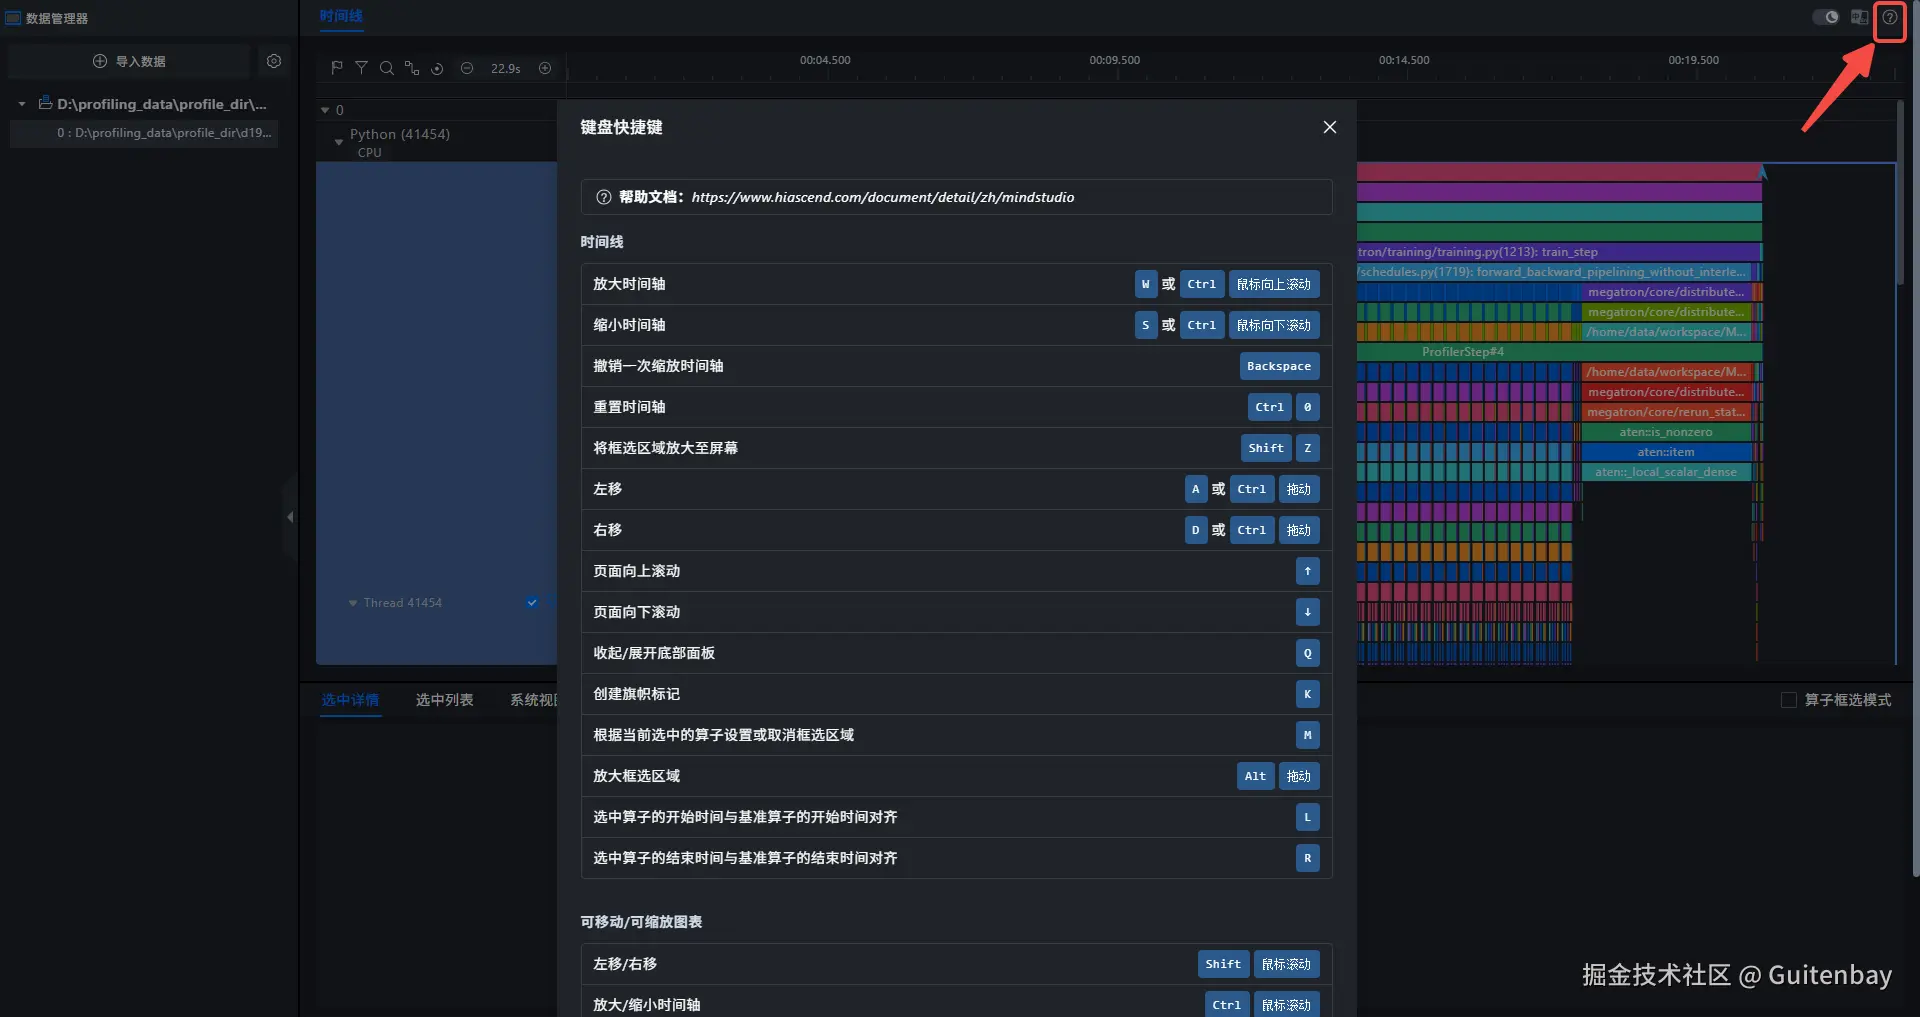This screenshot has height=1017, width=1920.
Task: Select the '0 : D:\profiling_data\profile_dir\d19...' item
Action: coord(144,133)
